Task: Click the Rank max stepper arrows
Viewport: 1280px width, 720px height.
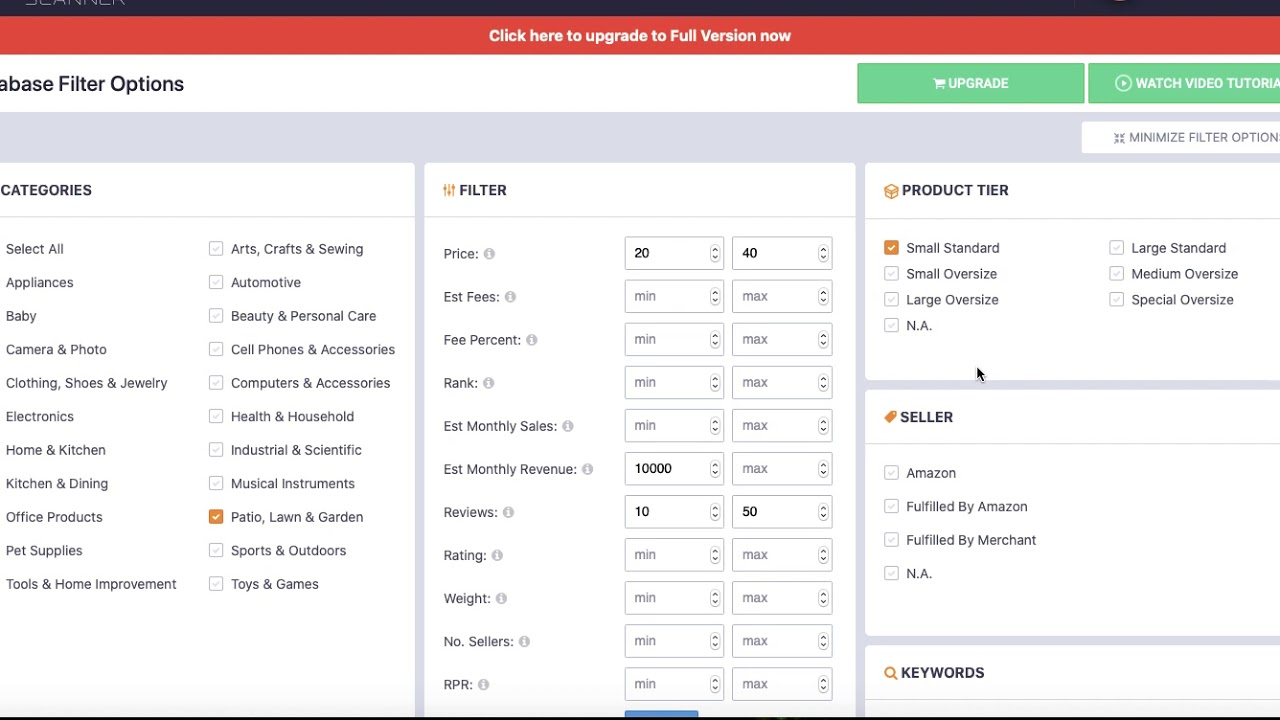Action: (x=823, y=383)
